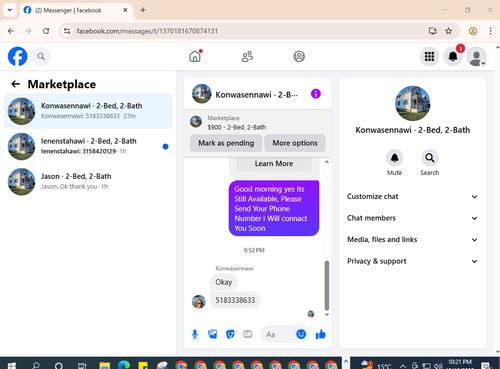Click the chat scroll up arrow
The height and width of the screenshot is (369, 500).
pyautogui.click(x=327, y=162)
